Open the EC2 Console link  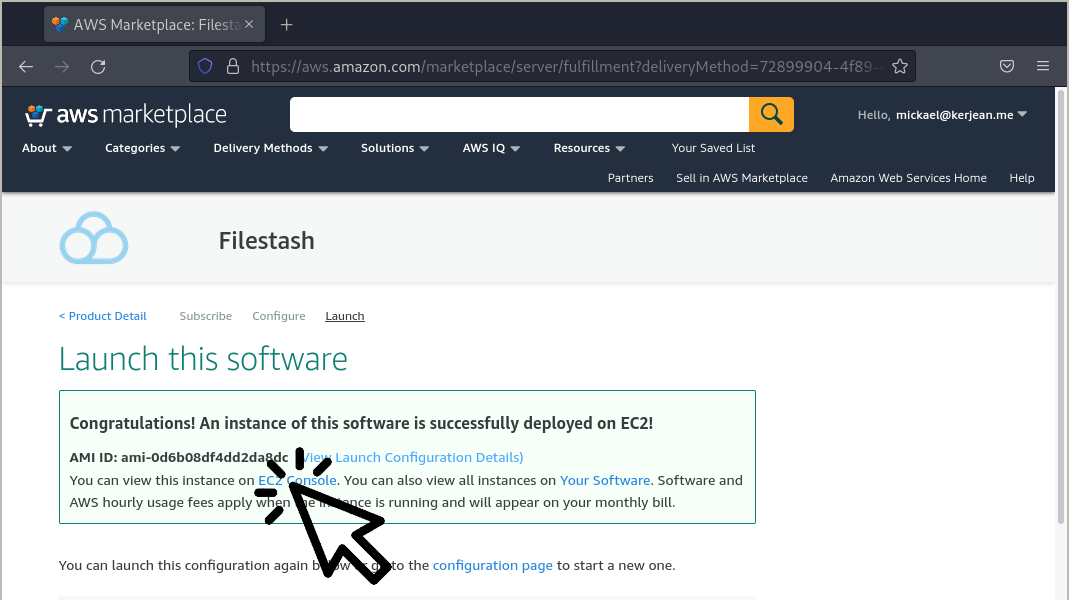(297, 481)
